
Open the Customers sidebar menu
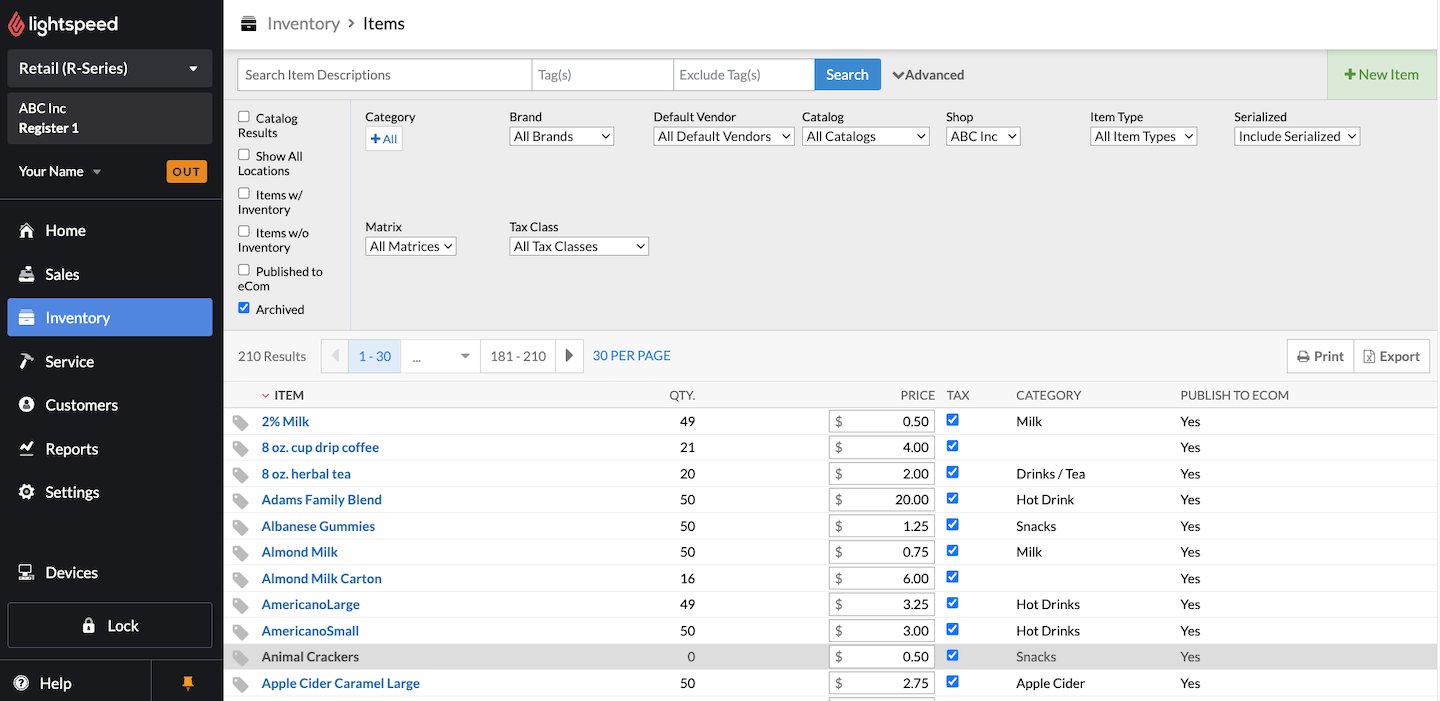pos(110,405)
